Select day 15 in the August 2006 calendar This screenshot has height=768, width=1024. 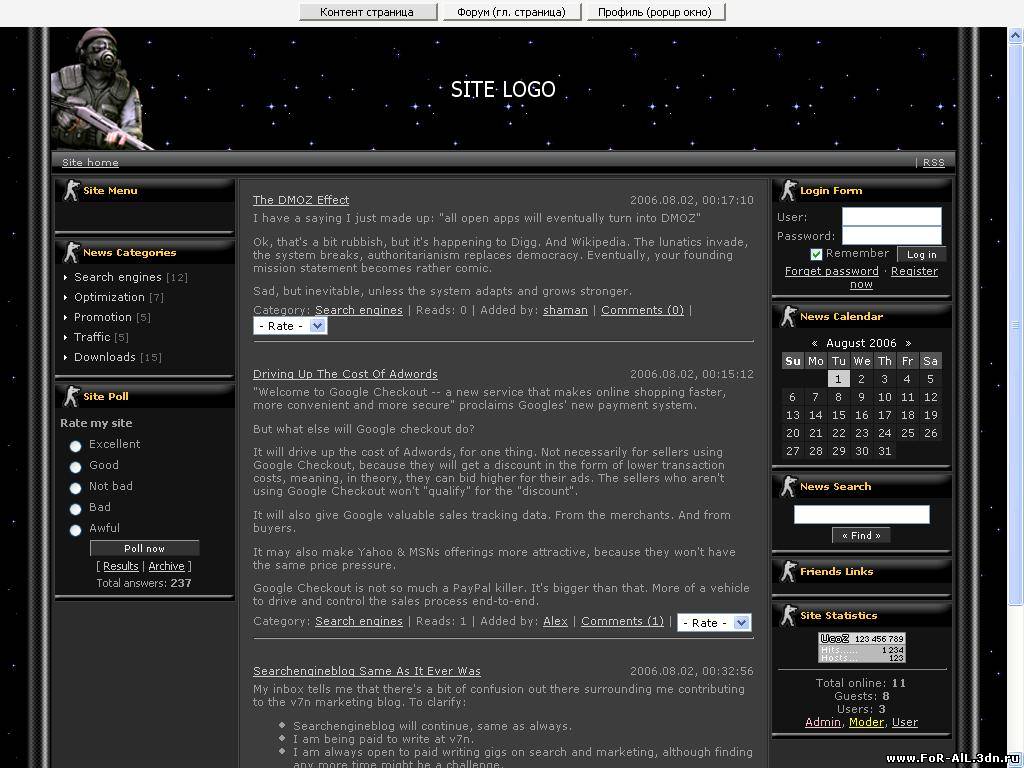pos(839,415)
